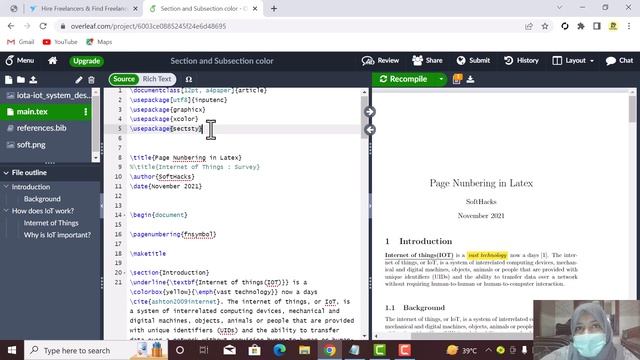This screenshot has height=360, width=640.
Task: Open main.tex file options menu
Action: tap(86, 111)
